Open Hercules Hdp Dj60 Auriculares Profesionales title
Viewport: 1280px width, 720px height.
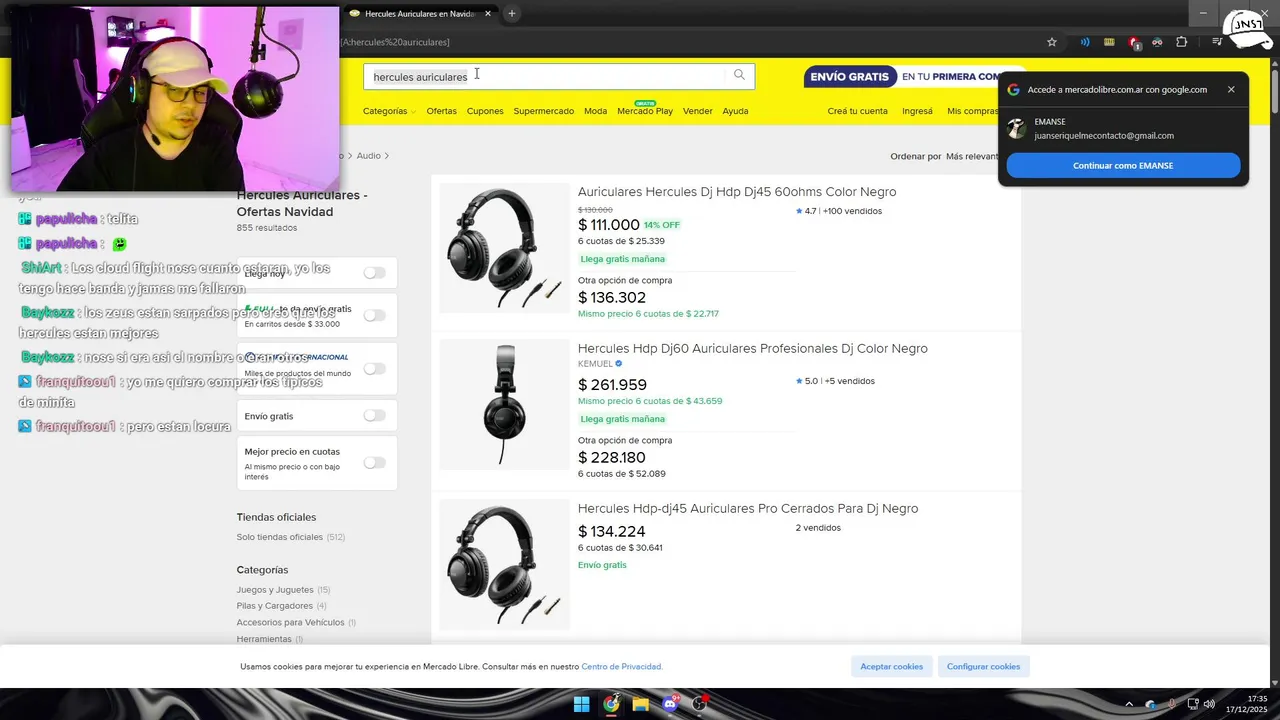[x=753, y=348]
